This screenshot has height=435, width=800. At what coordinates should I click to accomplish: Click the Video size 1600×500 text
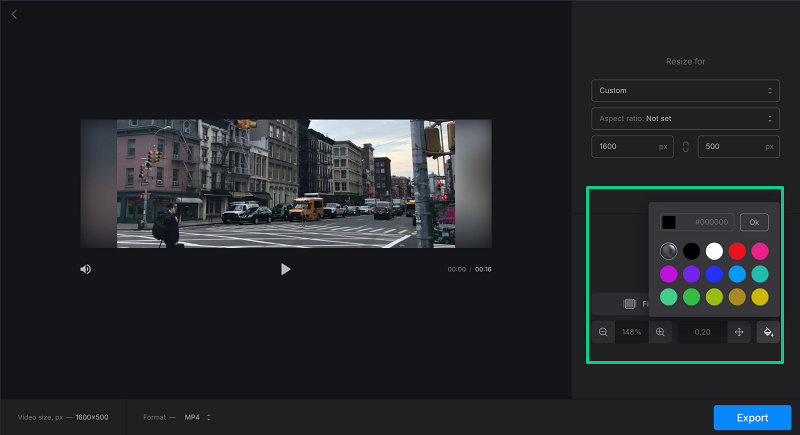[x=63, y=417]
